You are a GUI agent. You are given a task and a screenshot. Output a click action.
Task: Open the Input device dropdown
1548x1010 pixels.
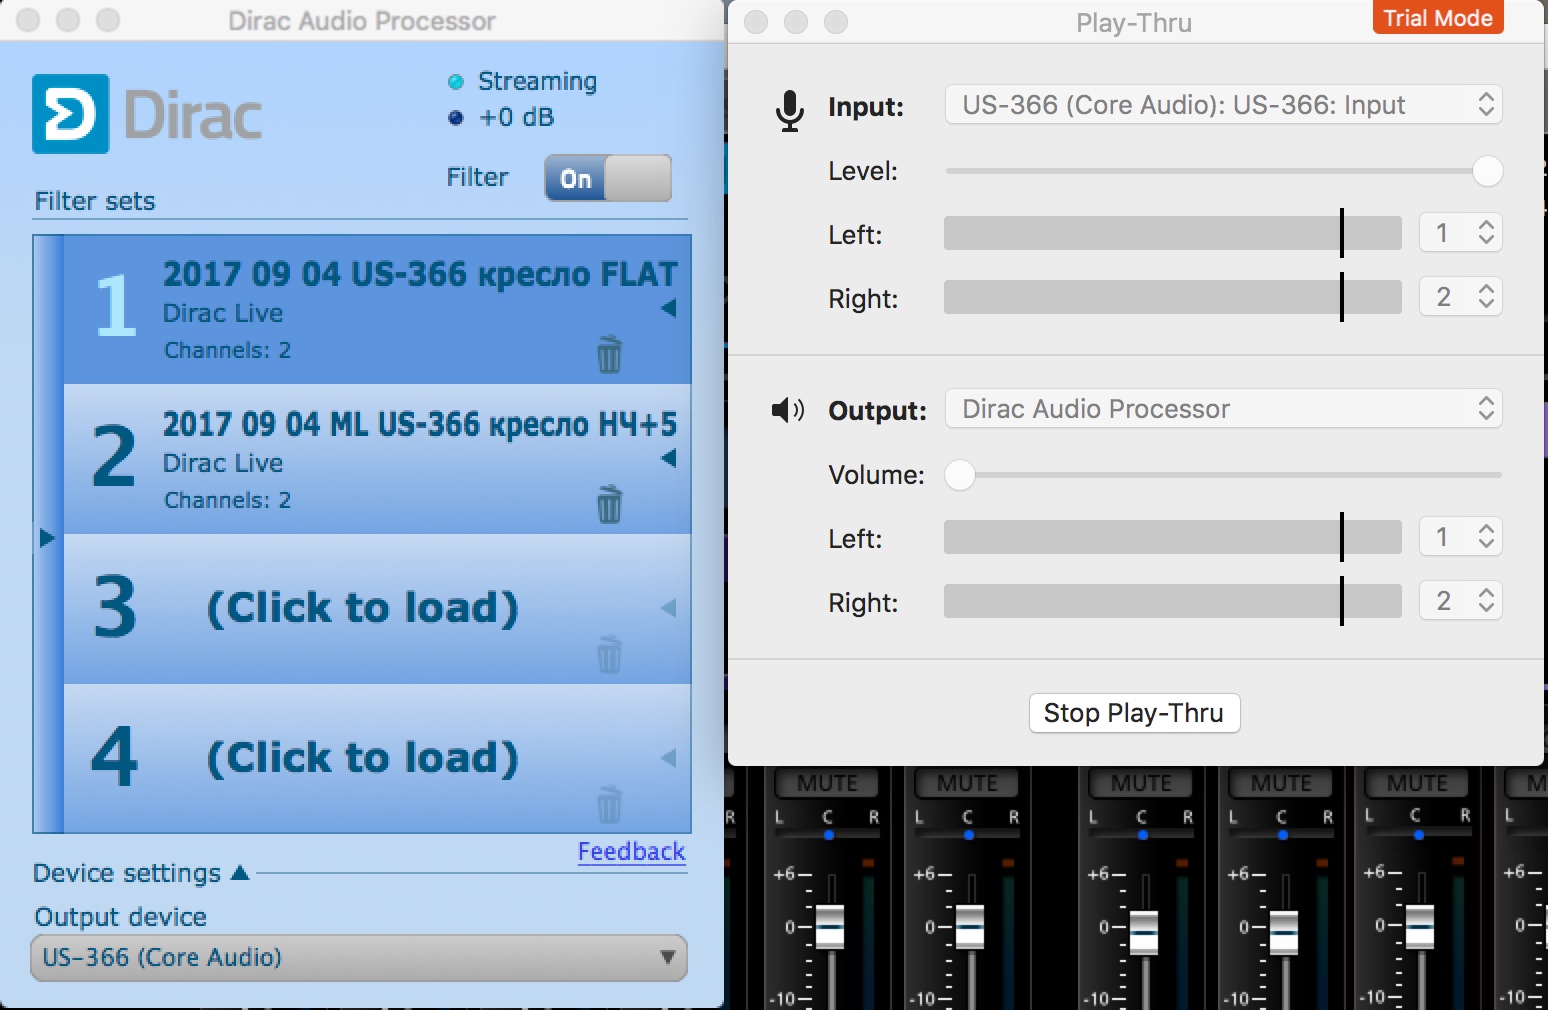pos(1222,105)
